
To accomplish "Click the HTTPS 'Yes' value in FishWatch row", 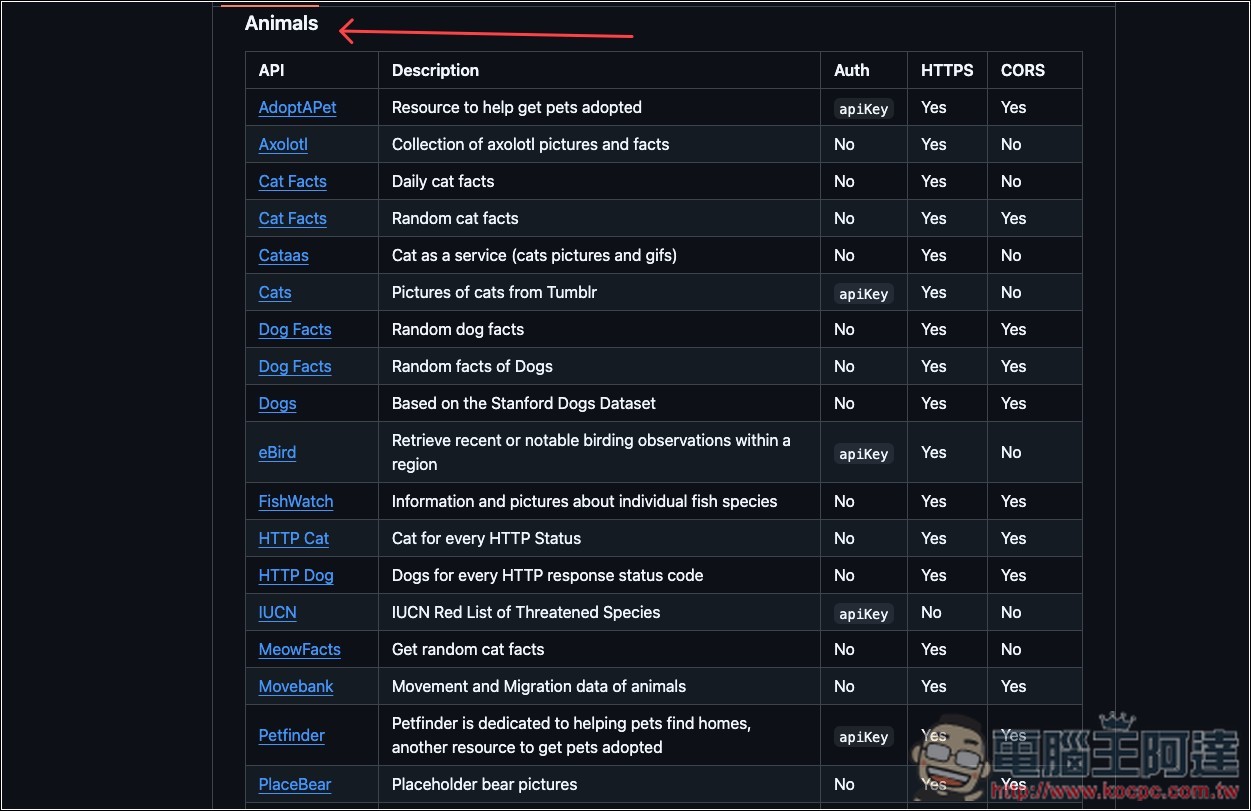I will 934,502.
